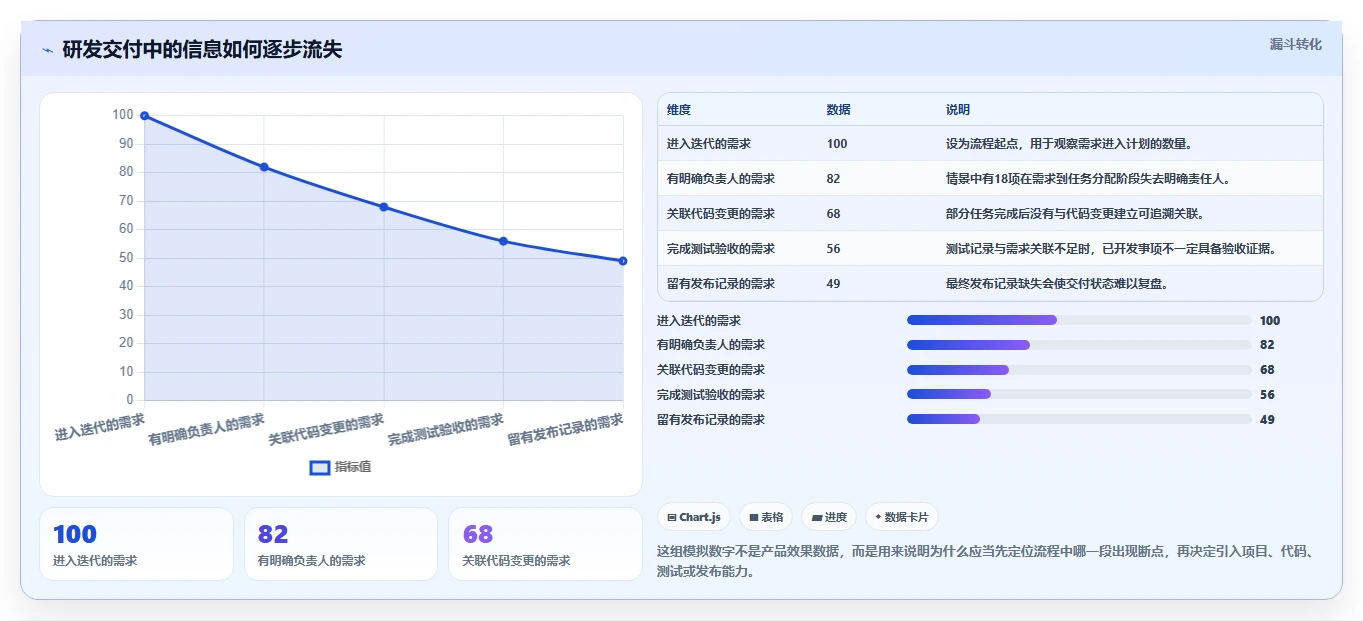Click the page title 研发交付中的信息如何逐步流失
The width and height of the screenshot is (1363, 621).
[x=202, y=50]
